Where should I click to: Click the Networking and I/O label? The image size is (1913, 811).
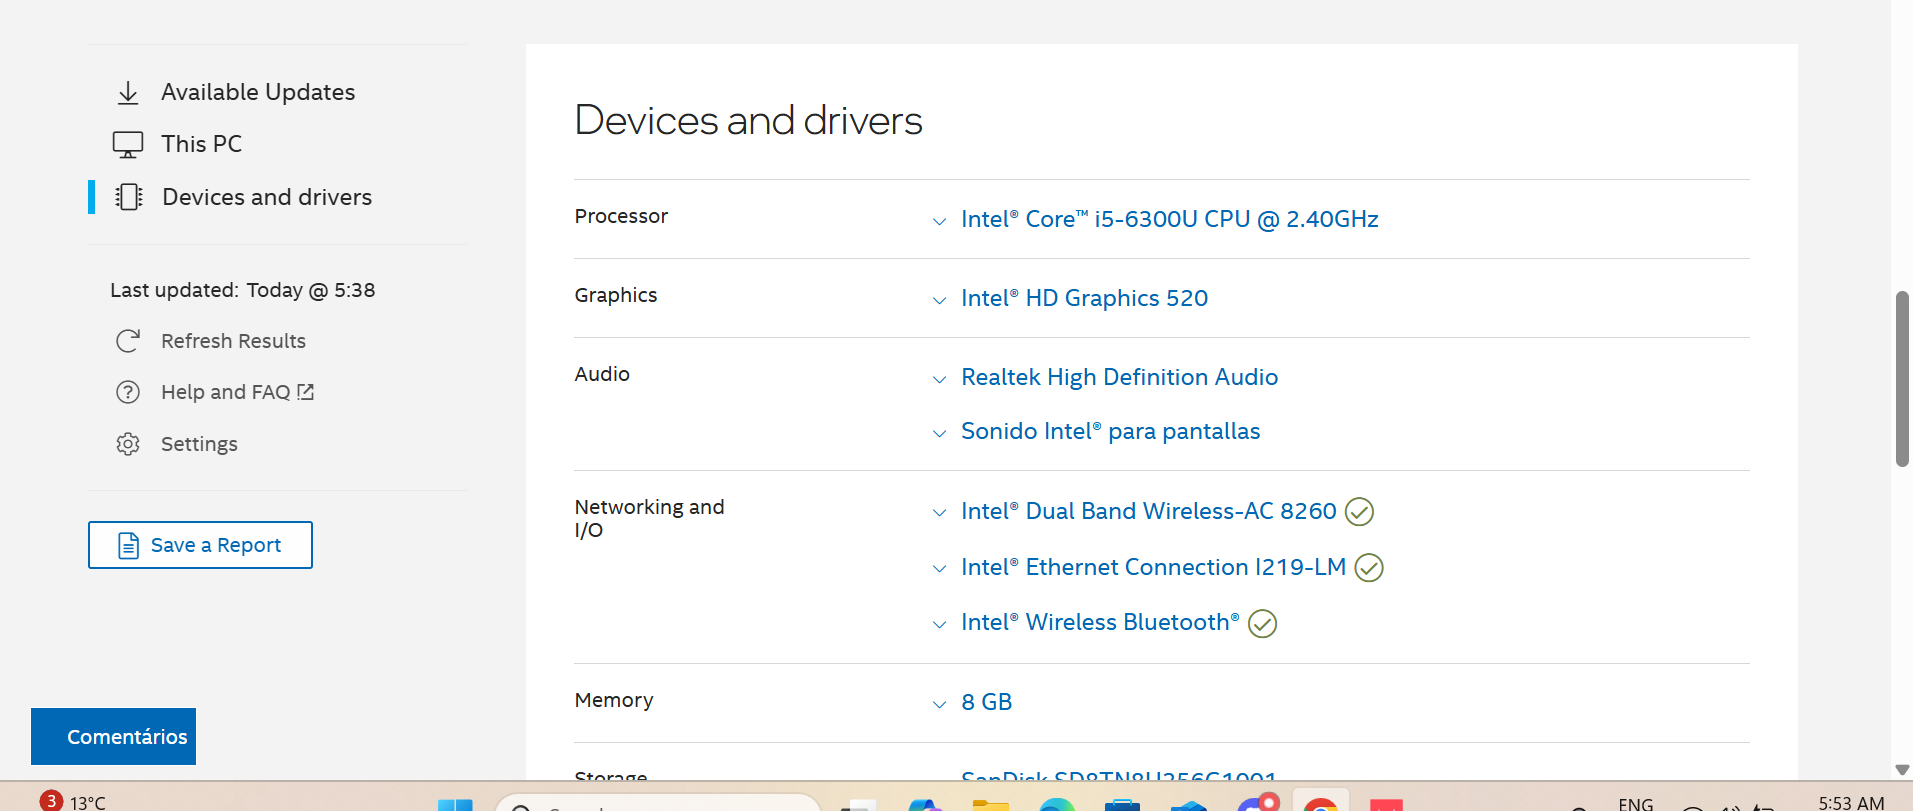(649, 518)
